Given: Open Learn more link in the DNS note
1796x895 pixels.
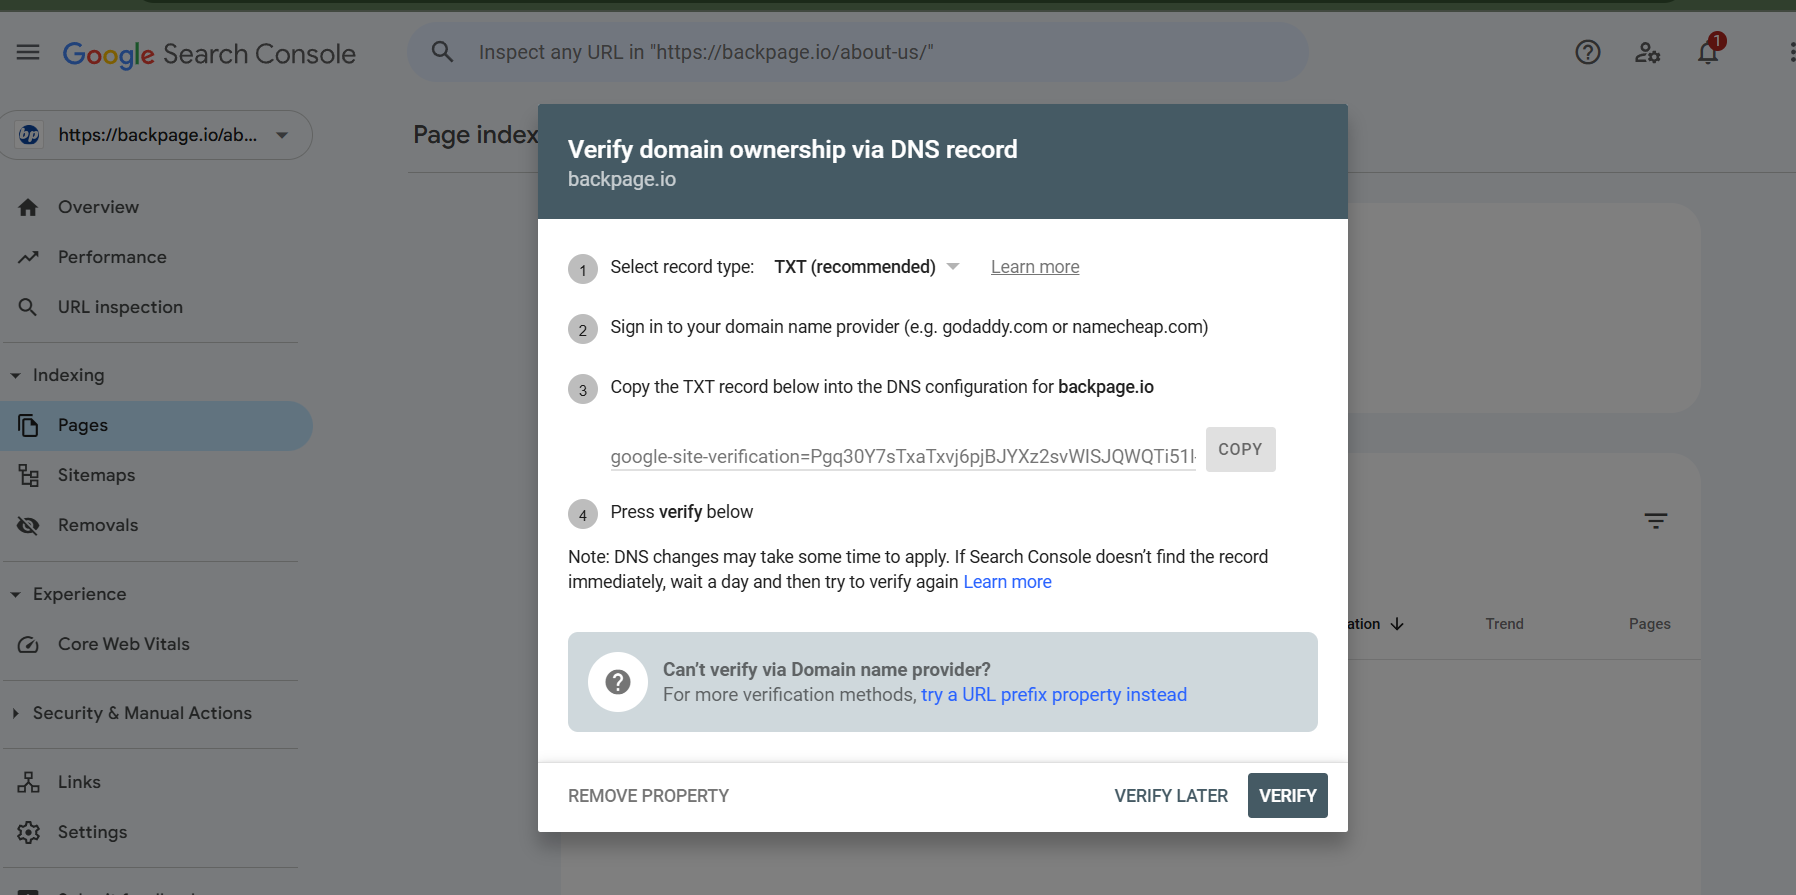Looking at the screenshot, I should (1007, 582).
